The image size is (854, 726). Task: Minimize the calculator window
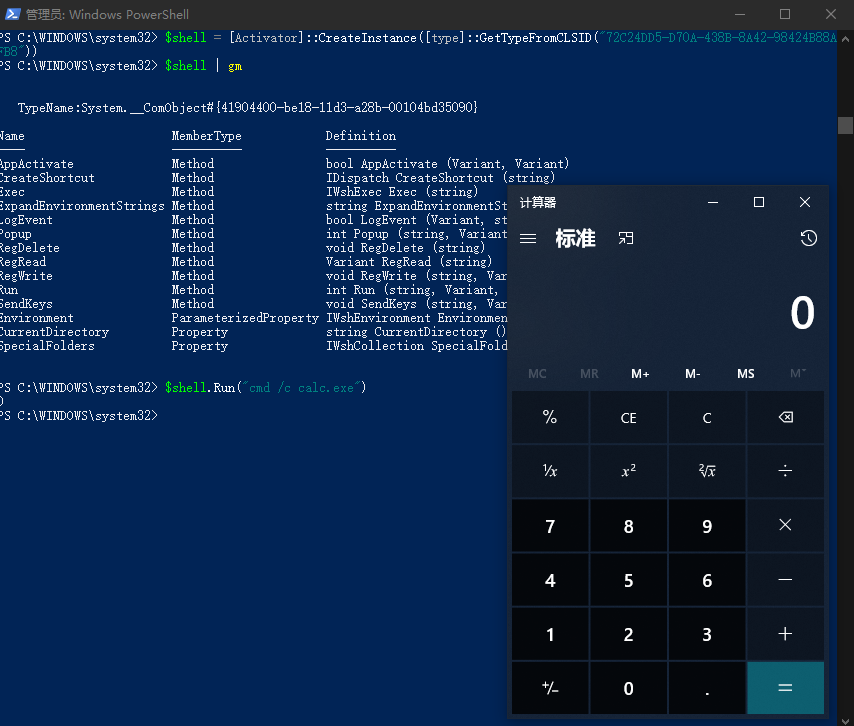(712, 203)
